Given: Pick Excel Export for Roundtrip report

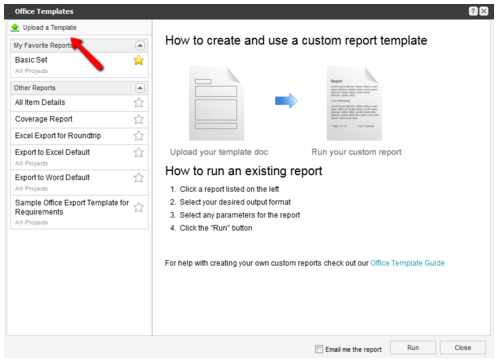Looking at the screenshot, I should pyautogui.click(x=79, y=136).
